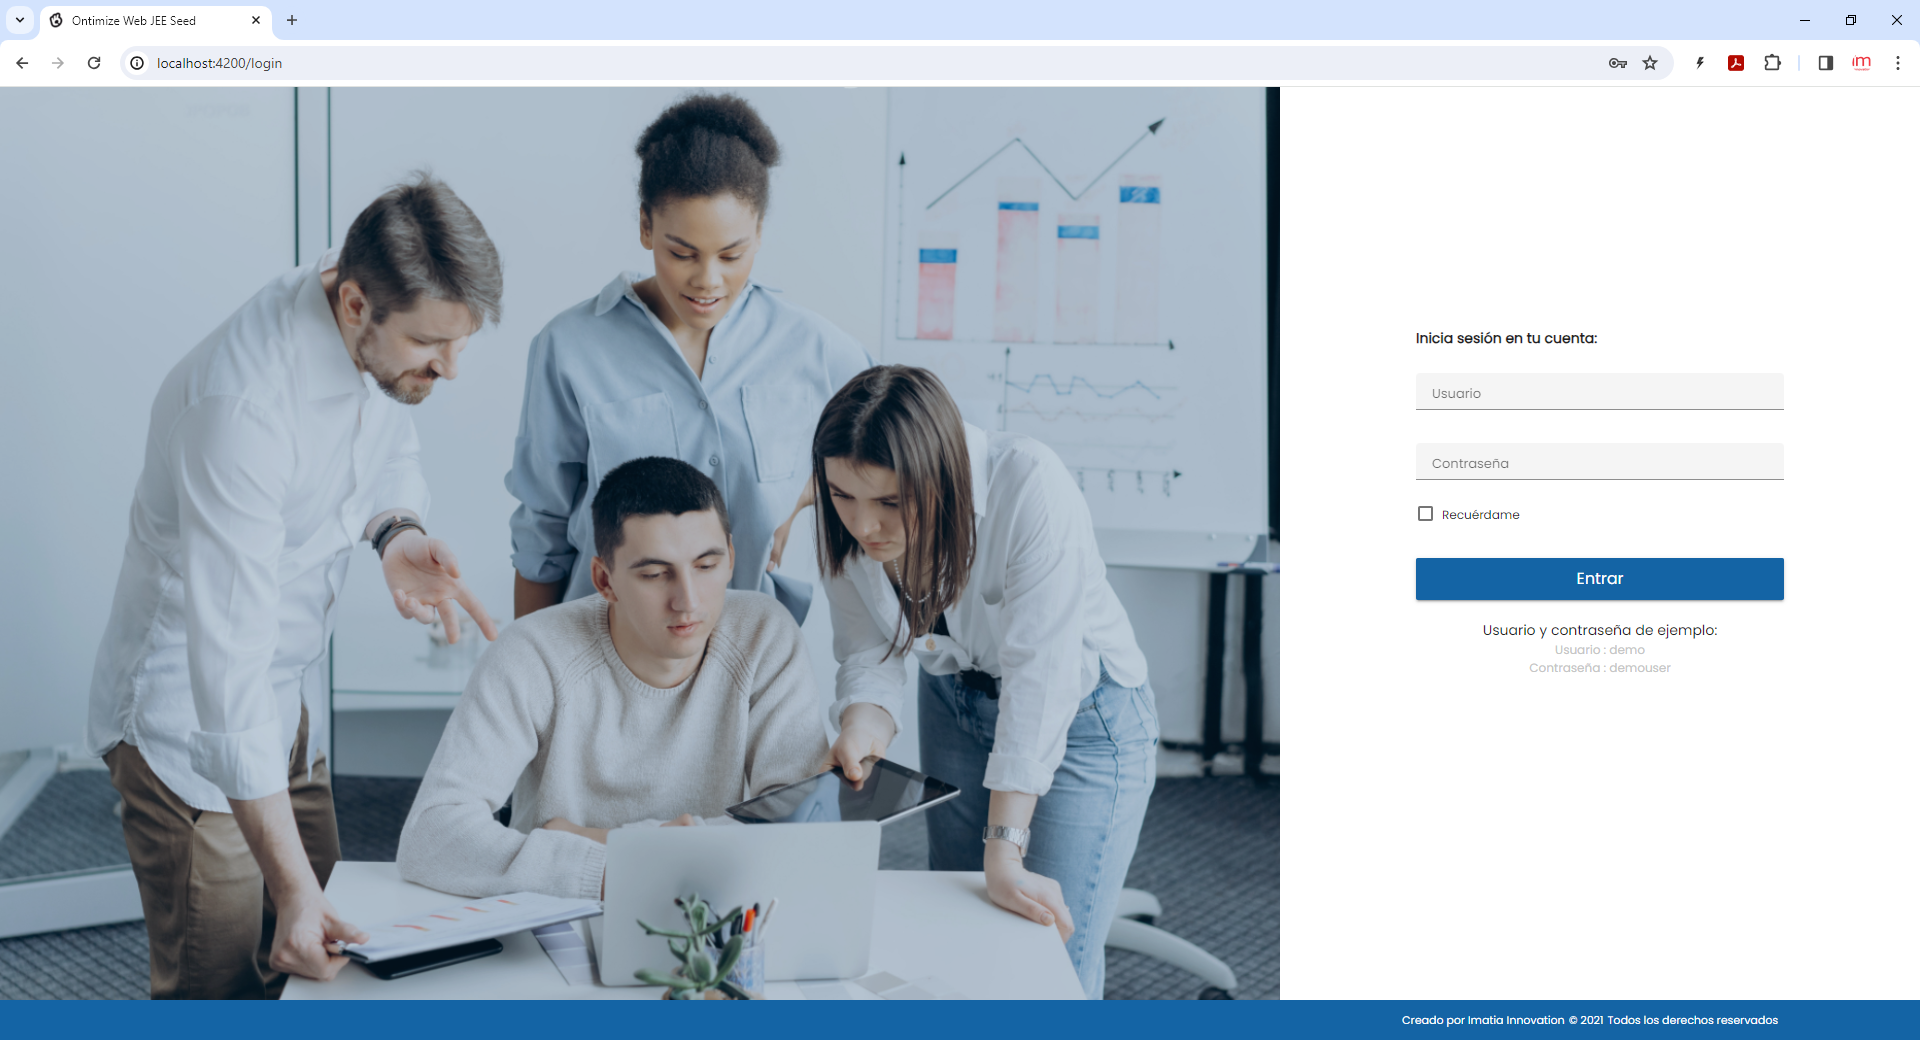Open the tab search dropdown arrow
Image resolution: width=1920 pixels, height=1040 pixels.
click(x=20, y=20)
